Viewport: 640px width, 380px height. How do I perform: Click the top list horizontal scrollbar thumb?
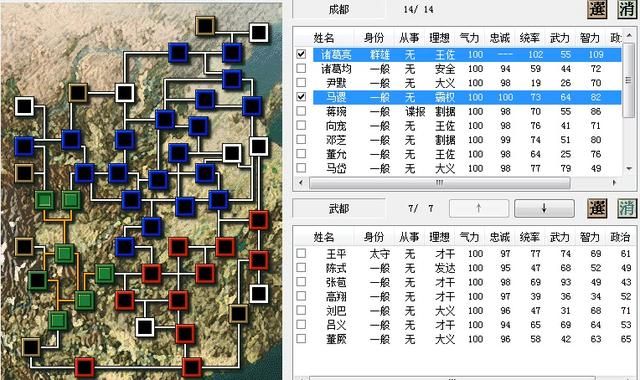tap(440, 183)
